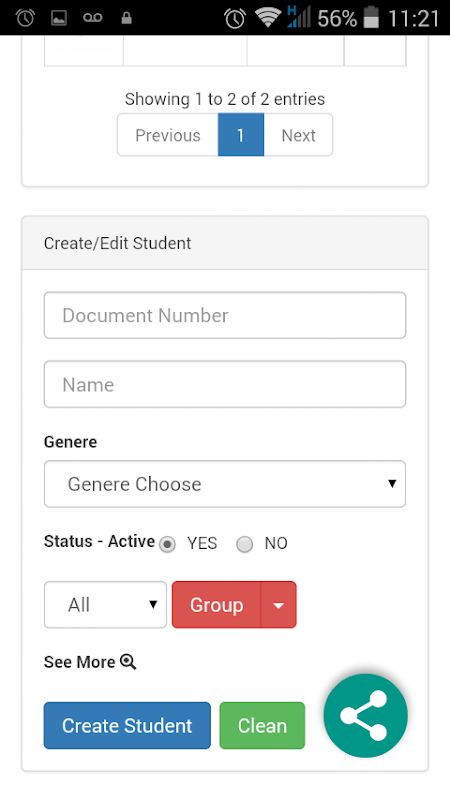The width and height of the screenshot is (450, 800).
Task: Go to Previous page of entries
Action: (x=167, y=135)
